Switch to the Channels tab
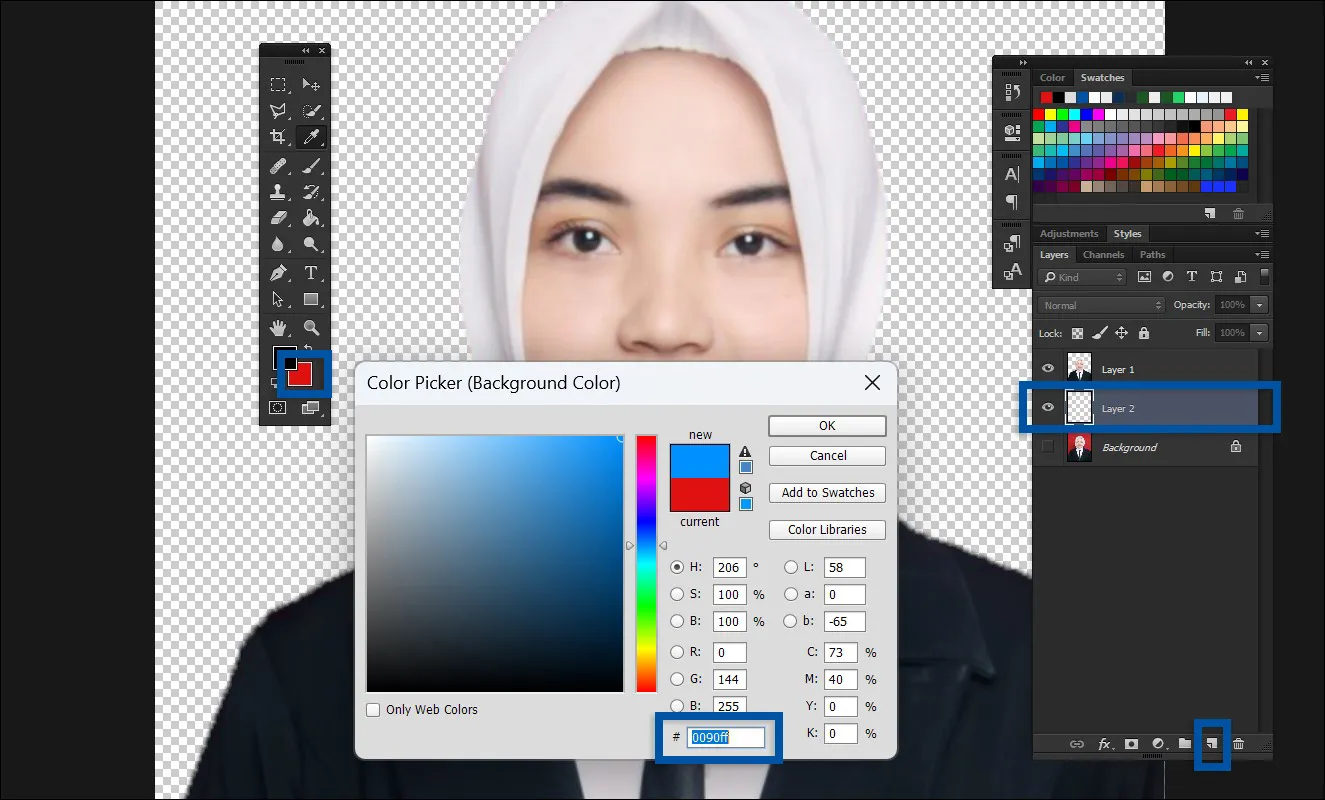The width and height of the screenshot is (1325, 800). click(x=1104, y=254)
